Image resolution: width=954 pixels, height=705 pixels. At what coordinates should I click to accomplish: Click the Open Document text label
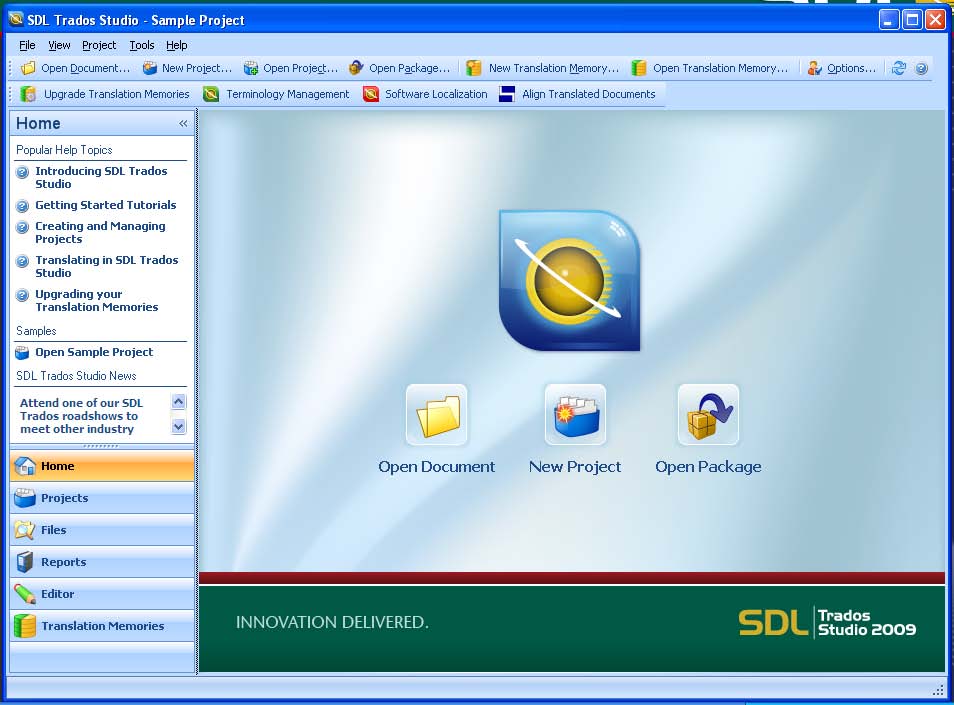click(436, 467)
